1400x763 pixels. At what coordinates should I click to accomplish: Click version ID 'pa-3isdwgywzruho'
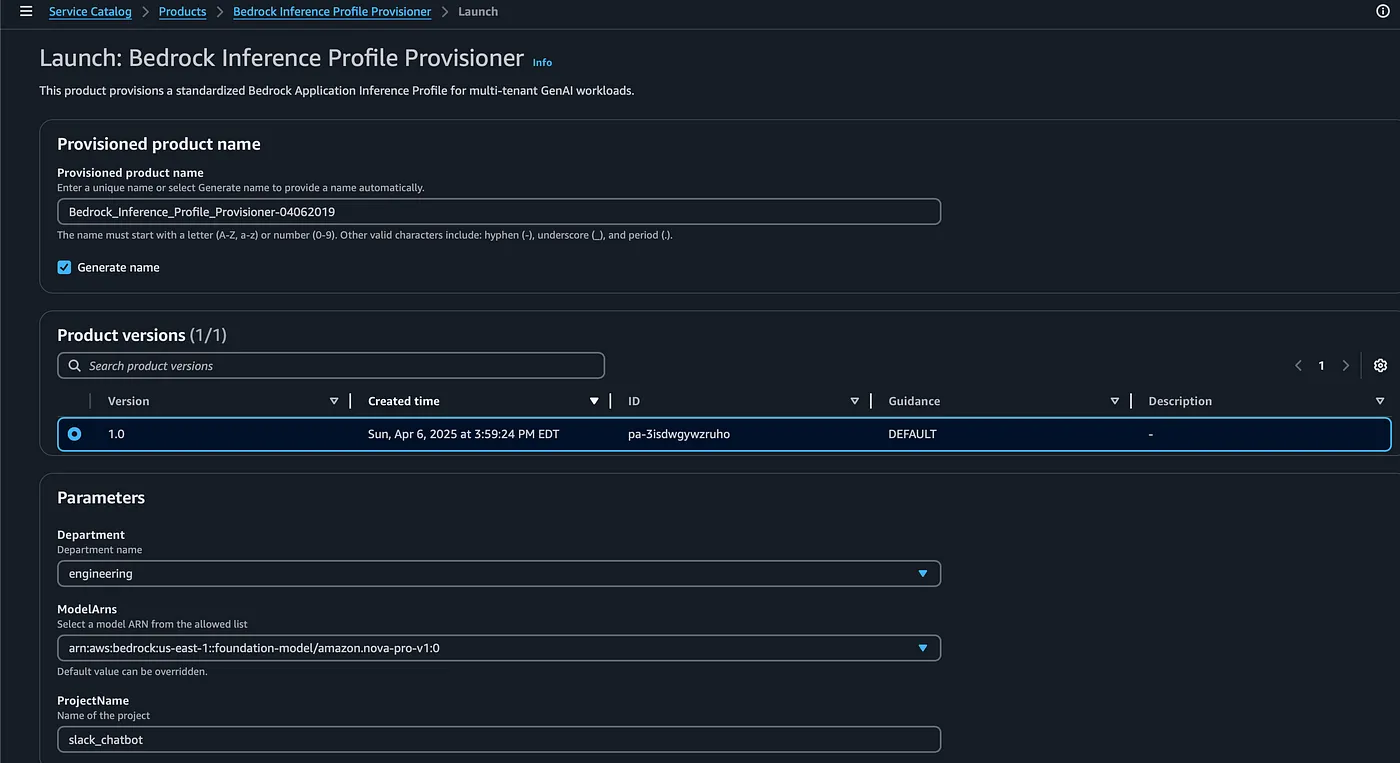679,435
